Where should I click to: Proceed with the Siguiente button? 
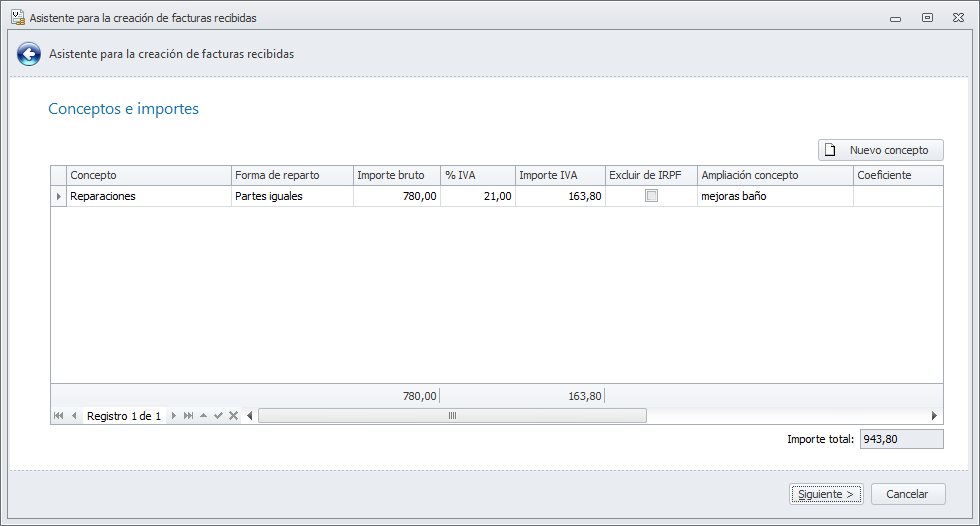tap(826, 494)
